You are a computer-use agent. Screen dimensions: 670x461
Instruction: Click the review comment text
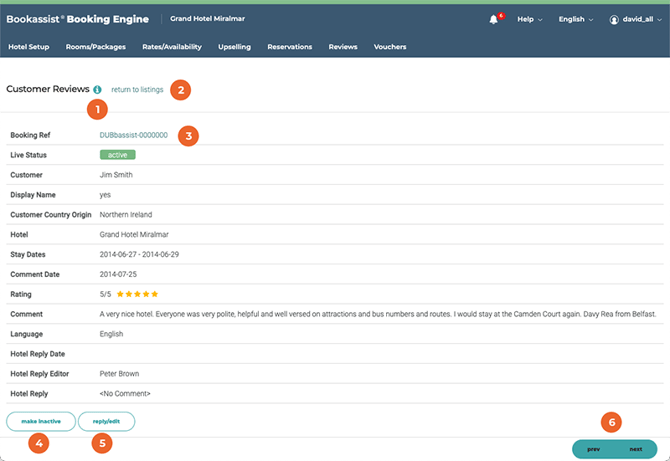[x=378, y=314]
